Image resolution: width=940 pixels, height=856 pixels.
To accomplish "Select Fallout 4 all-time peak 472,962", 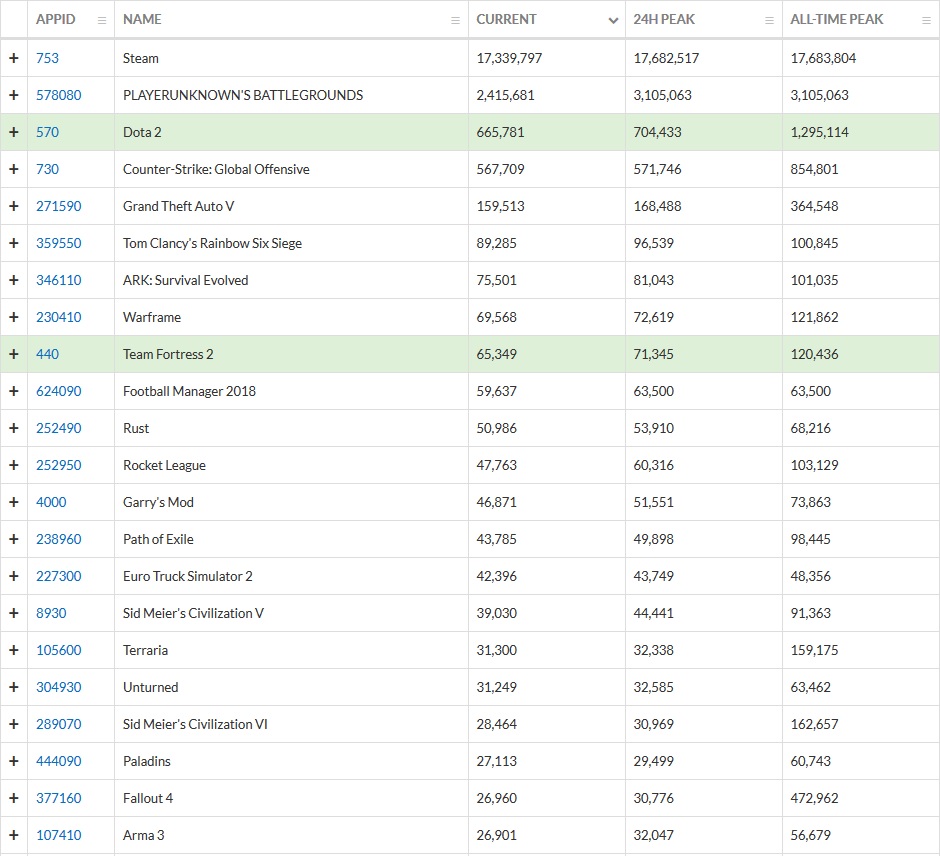I will click(814, 798).
